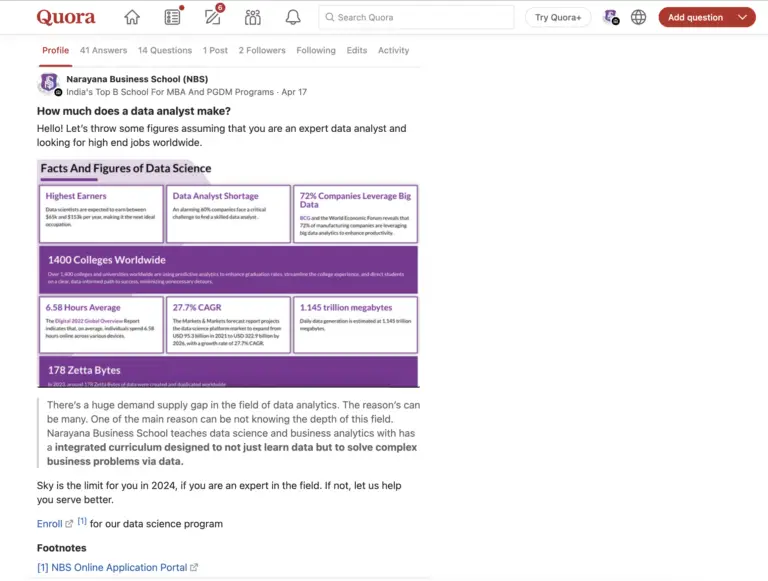This screenshot has height=581, width=768.
Task: Open the profile avatar menu
Action: pos(609,17)
